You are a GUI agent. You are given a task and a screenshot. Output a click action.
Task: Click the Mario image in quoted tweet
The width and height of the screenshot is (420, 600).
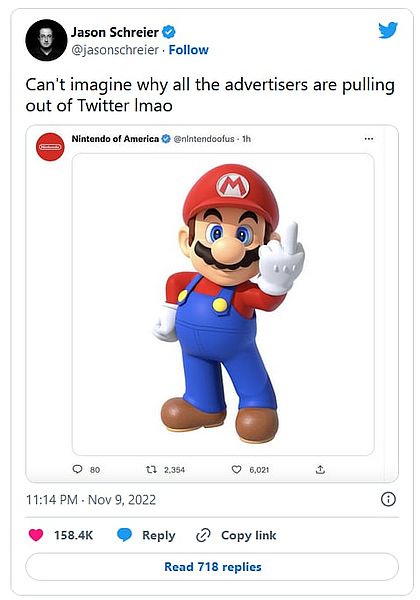223,304
